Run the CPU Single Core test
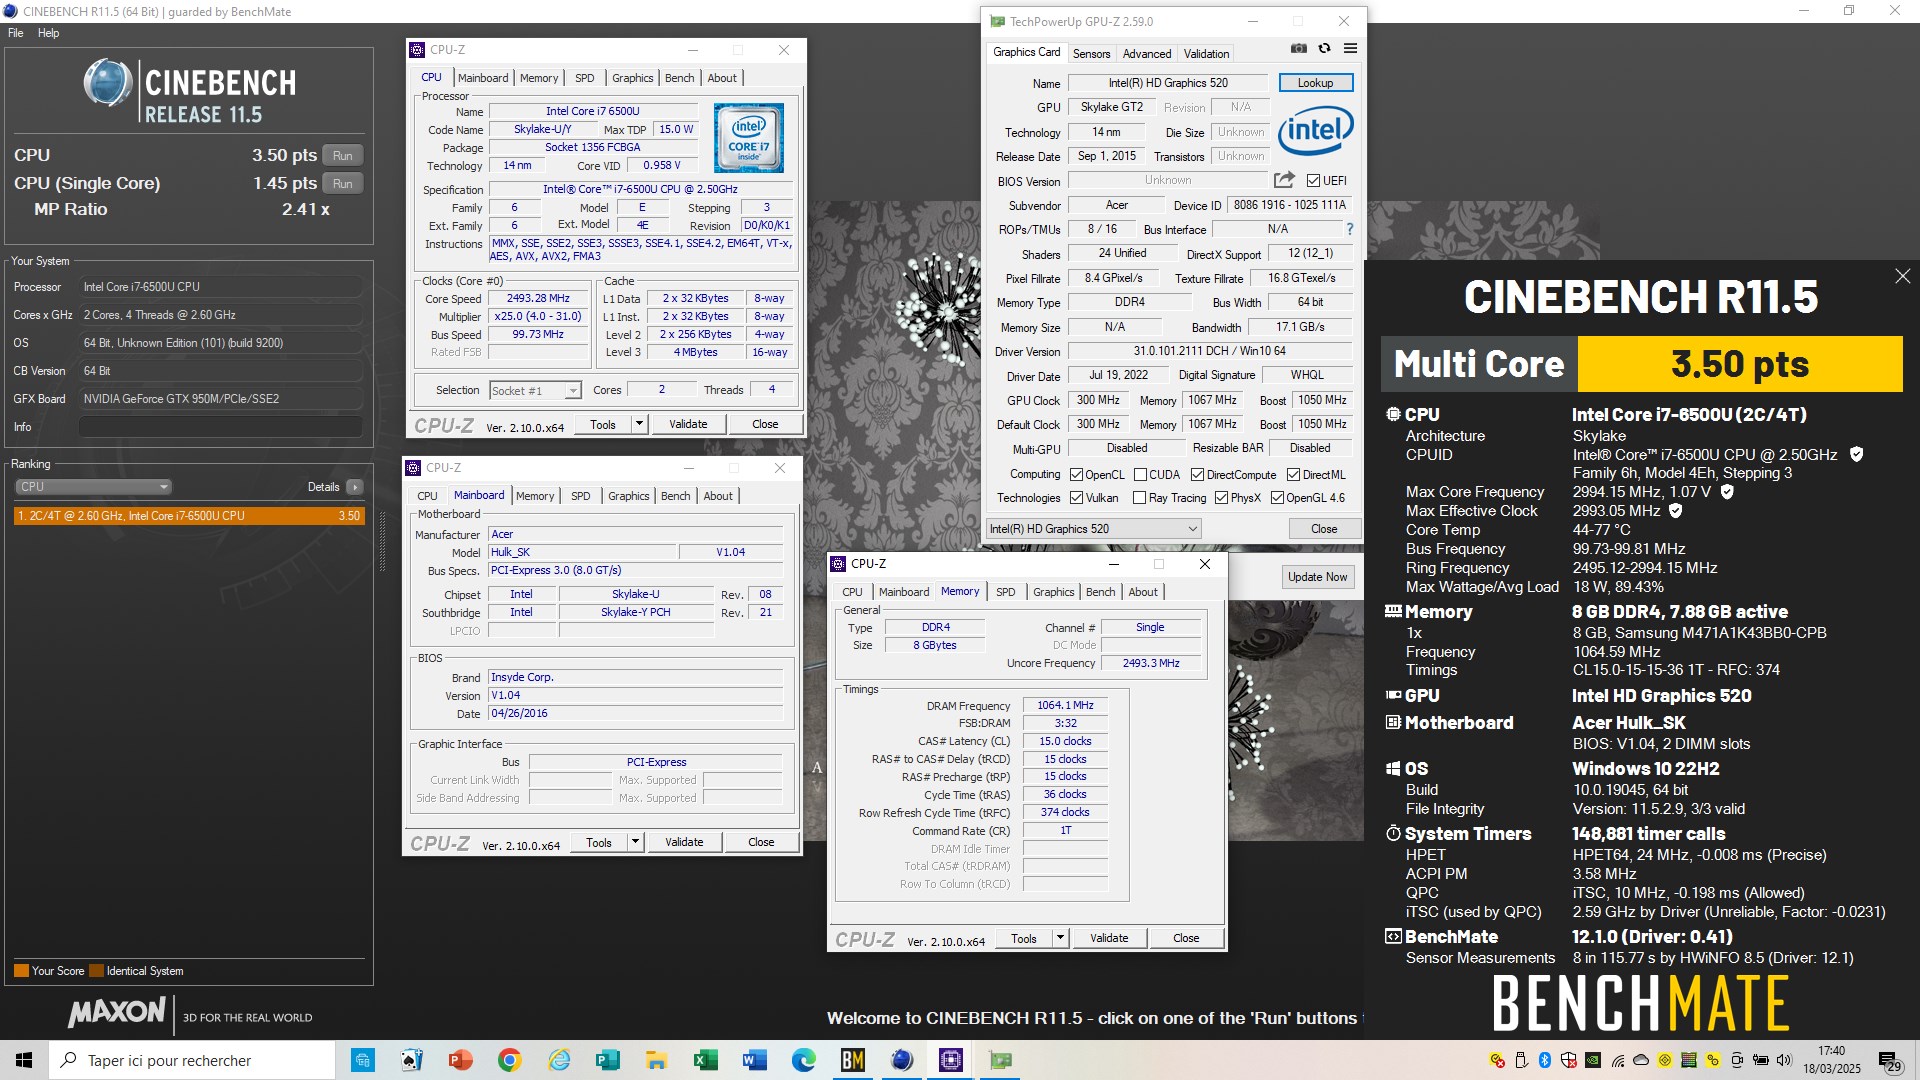This screenshot has height=1080, width=1920. click(343, 184)
